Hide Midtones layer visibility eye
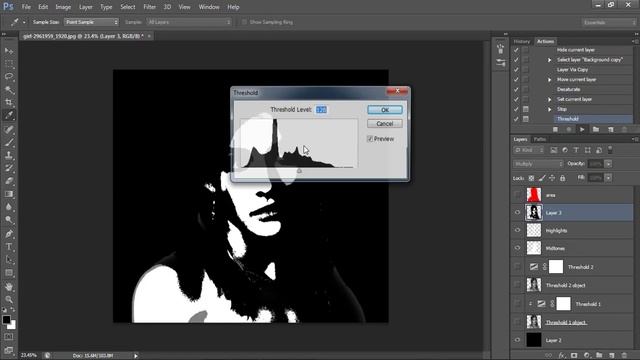Screen dimensions: 640x360 point(518,248)
